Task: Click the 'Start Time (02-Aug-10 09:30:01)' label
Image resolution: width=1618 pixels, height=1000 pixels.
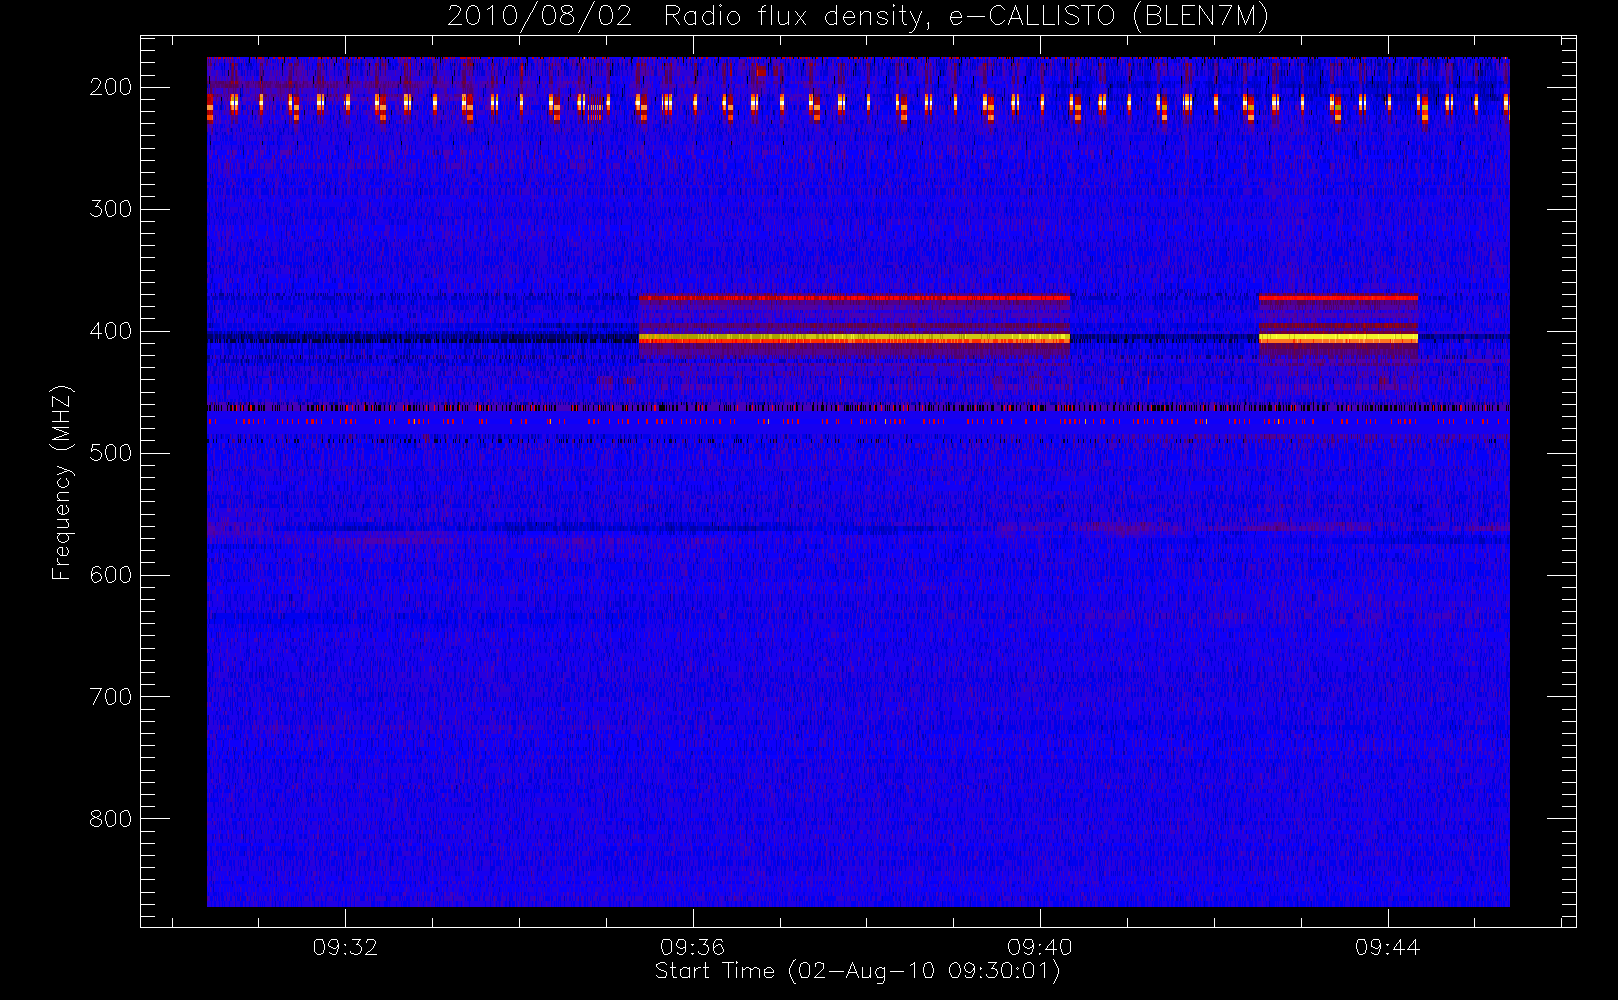Action: tap(857, 971)
